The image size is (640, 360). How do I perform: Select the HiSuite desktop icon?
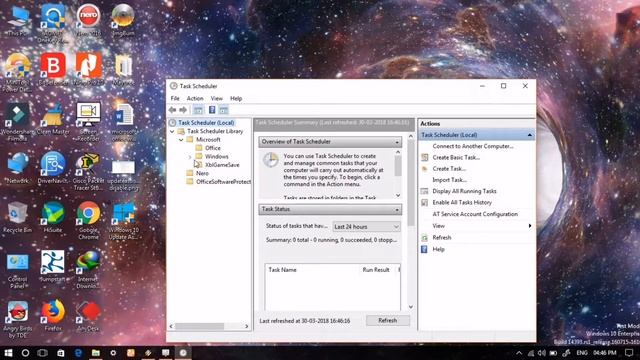click(53, 217)
